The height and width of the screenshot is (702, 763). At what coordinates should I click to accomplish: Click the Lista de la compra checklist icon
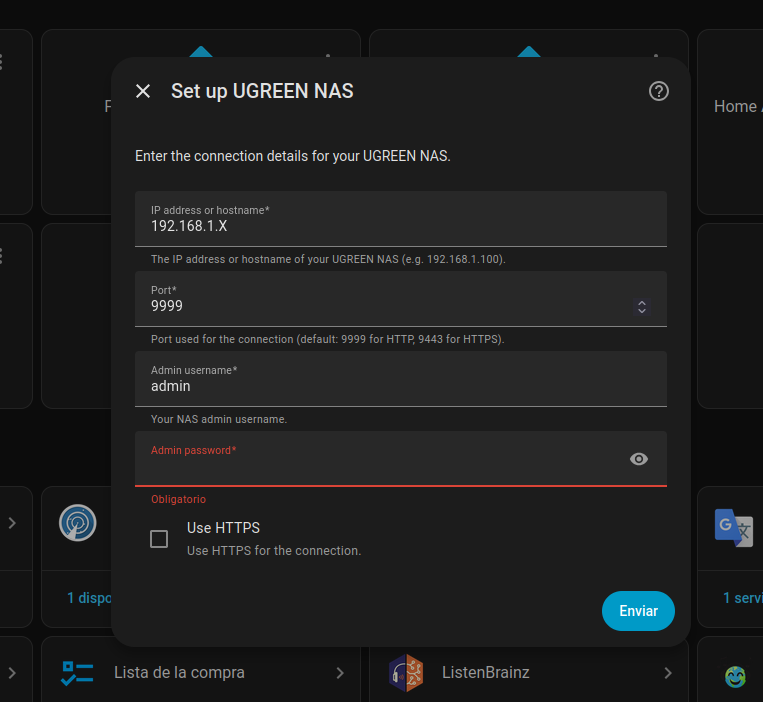77,673
